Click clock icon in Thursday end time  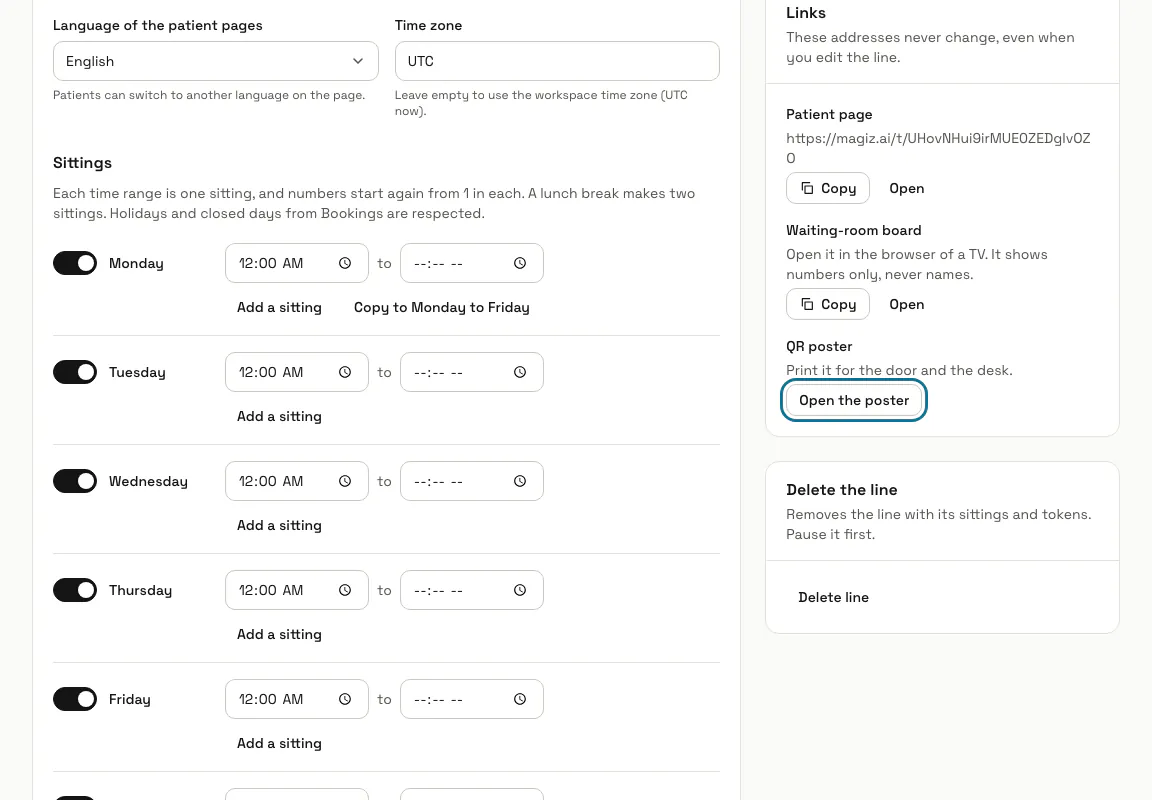coord(519,590)
